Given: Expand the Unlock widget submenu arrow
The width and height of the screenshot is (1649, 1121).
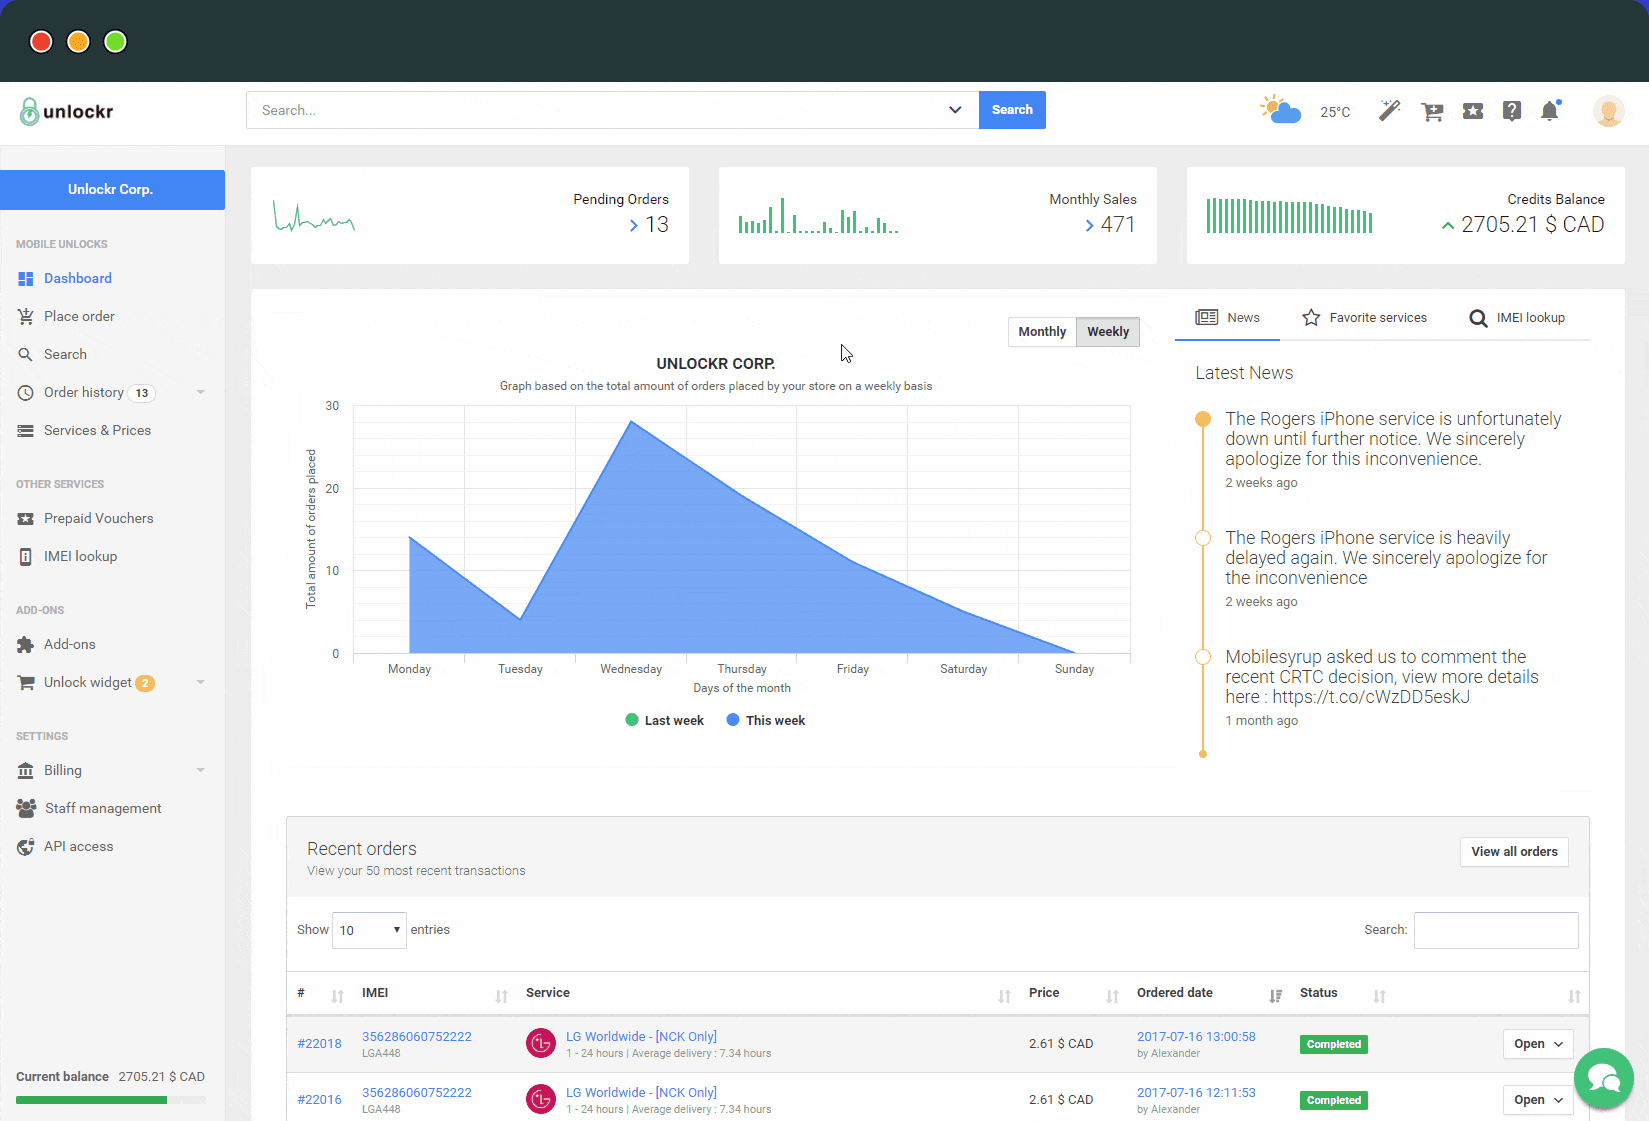Looking at the screenshot, I should point(201,682).
